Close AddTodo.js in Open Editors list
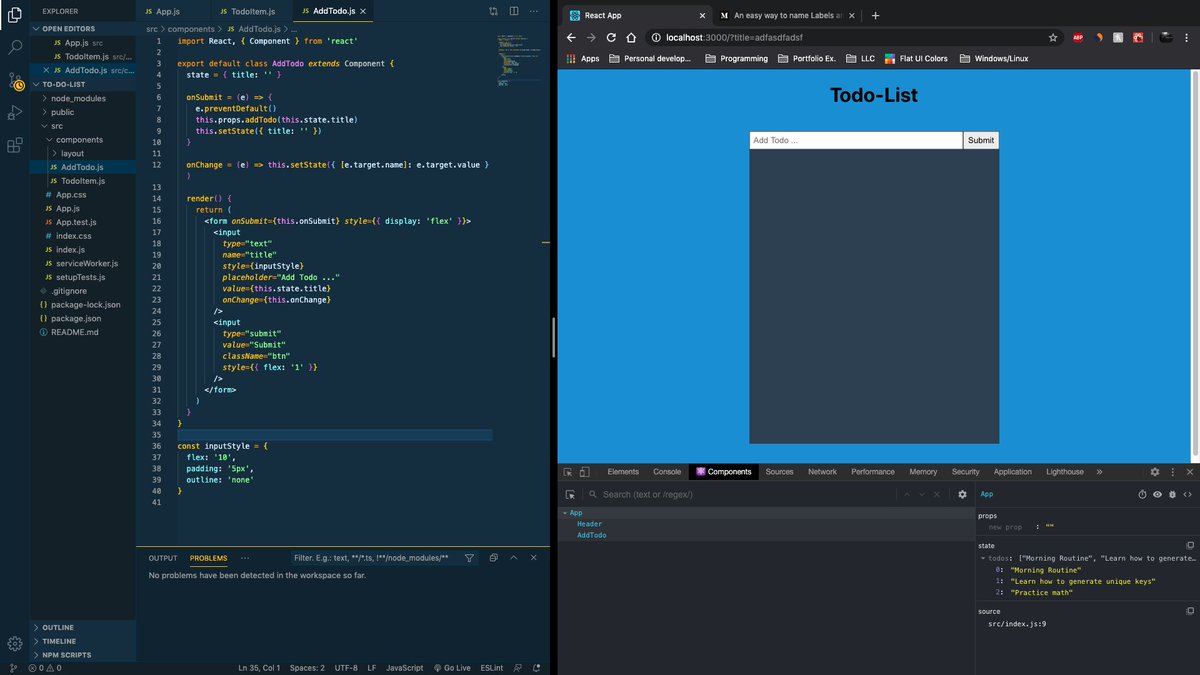Image resolution: width=1200 pixels, height=675 pixels. (x=46, y=70)
